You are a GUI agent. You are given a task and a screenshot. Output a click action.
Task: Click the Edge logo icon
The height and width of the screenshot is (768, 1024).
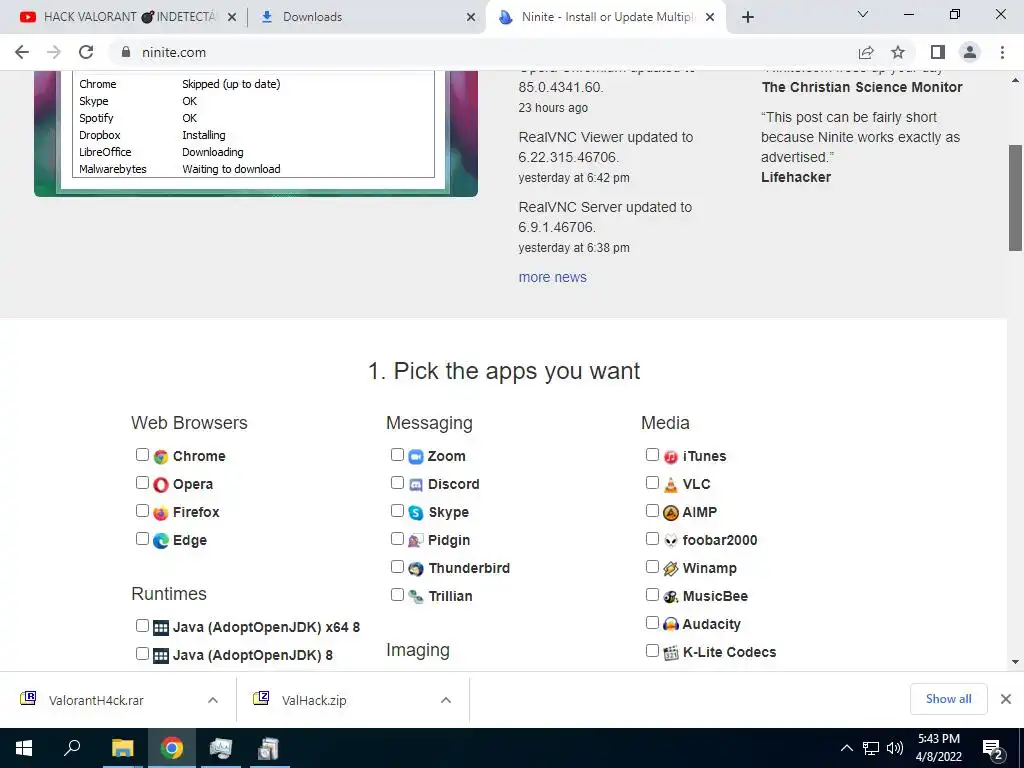coord(161,541)
